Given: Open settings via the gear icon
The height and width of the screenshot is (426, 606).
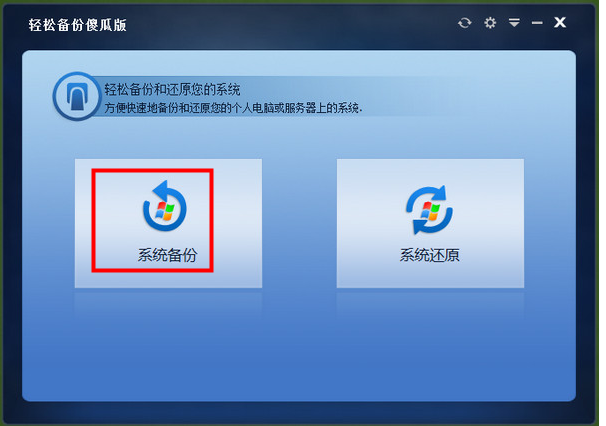Looking at the screenshot, I should (x=490, y=23).
